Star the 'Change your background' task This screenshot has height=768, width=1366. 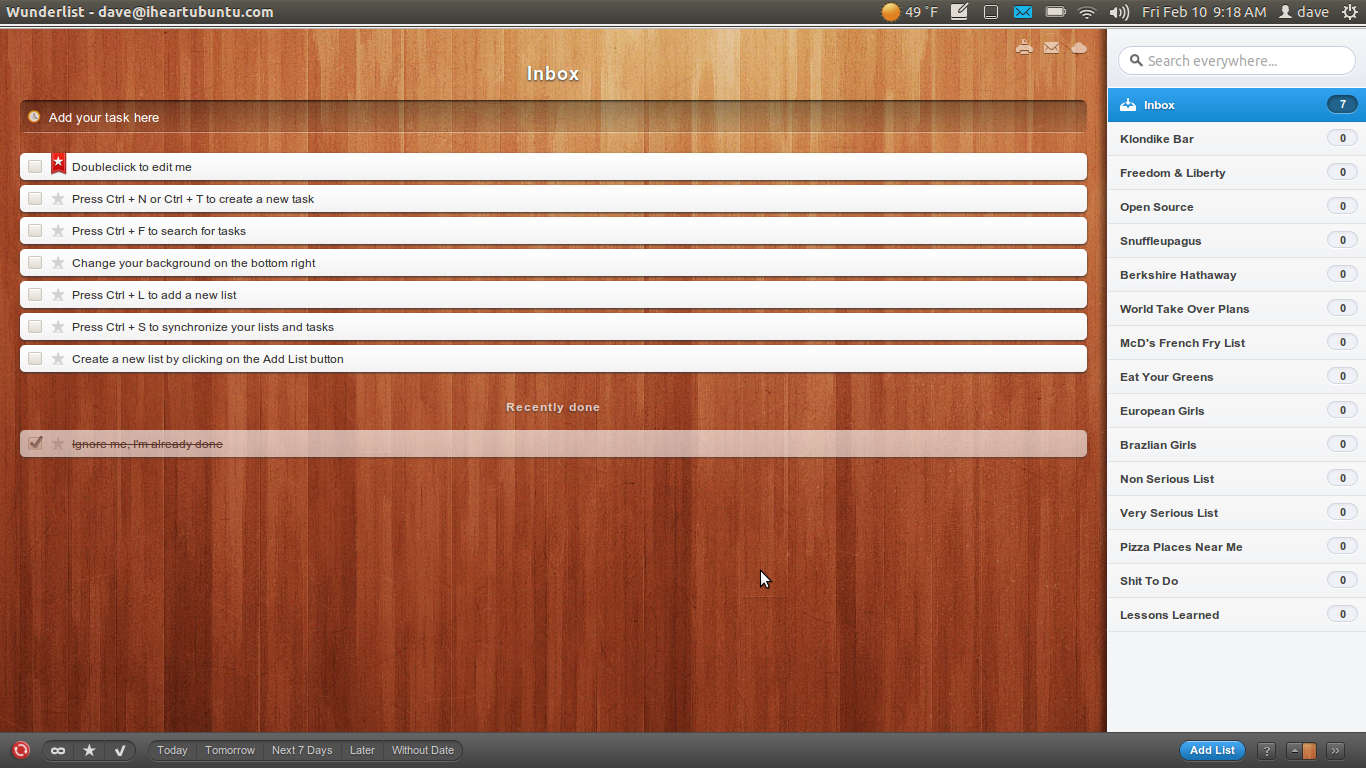58,263
